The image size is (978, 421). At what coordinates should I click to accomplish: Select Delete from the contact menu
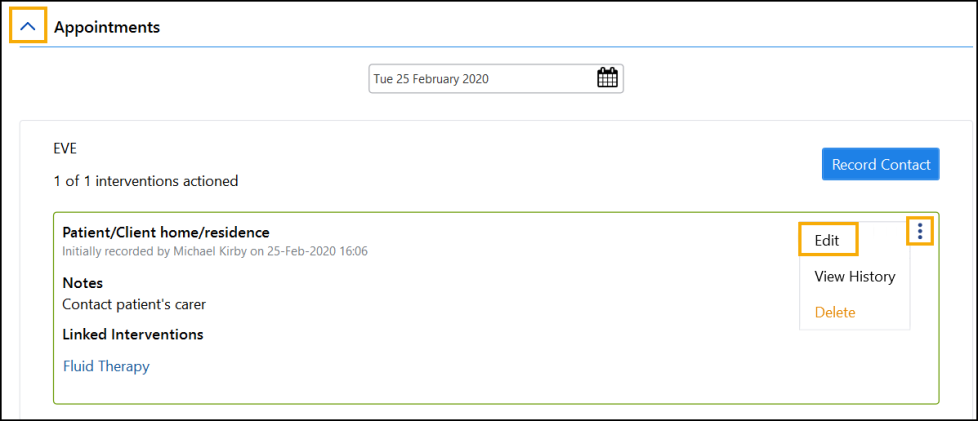coord(835,312)
